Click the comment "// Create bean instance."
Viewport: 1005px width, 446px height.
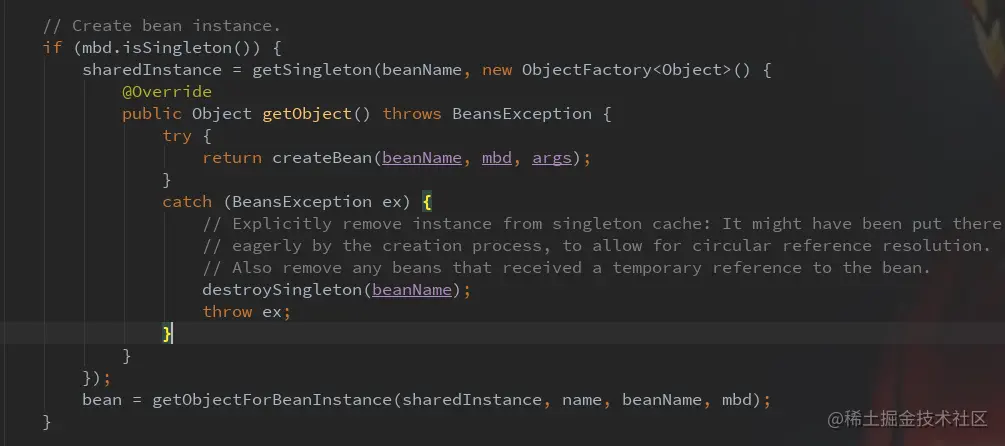point(162,26)
